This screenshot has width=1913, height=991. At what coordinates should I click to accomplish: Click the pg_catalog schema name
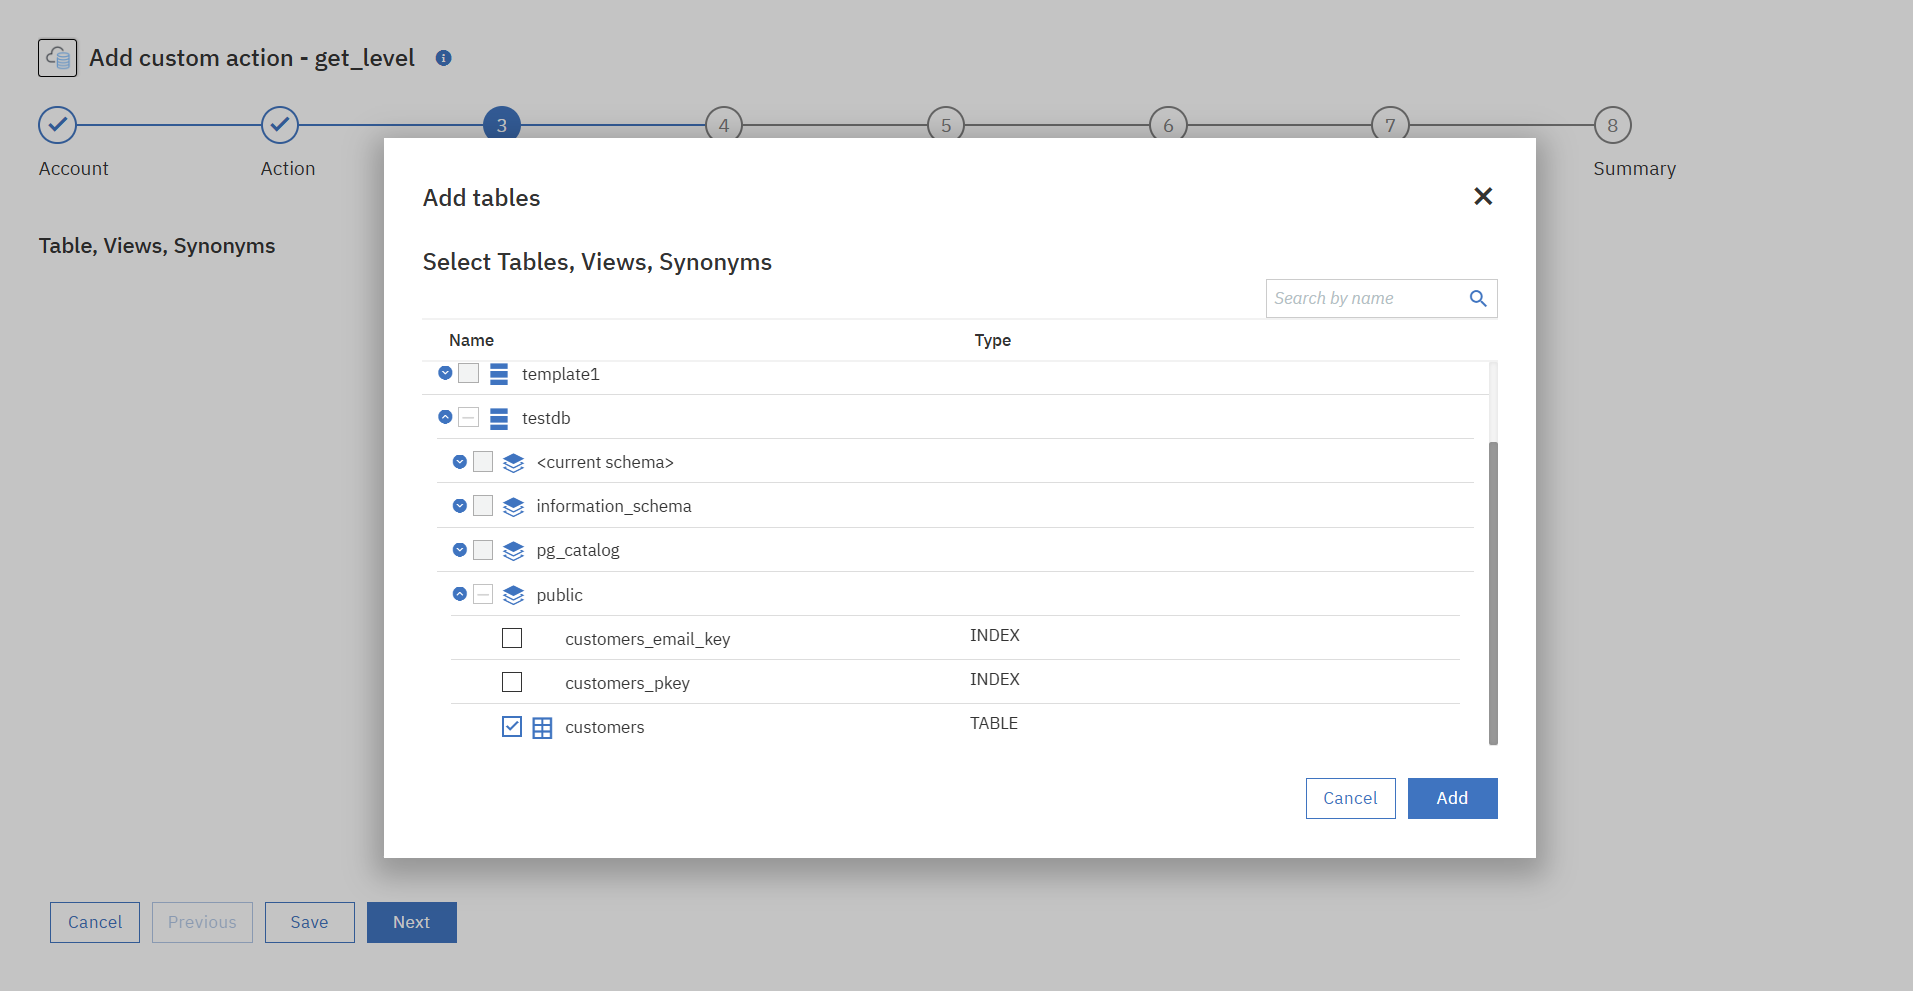click(x=578, y=550)
